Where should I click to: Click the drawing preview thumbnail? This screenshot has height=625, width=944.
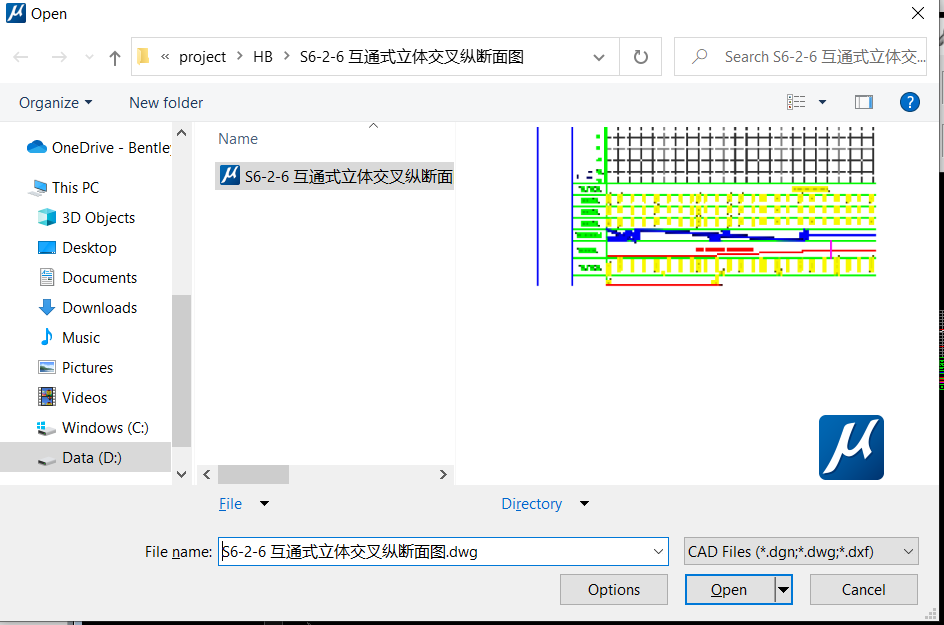[x=705, y=206]
